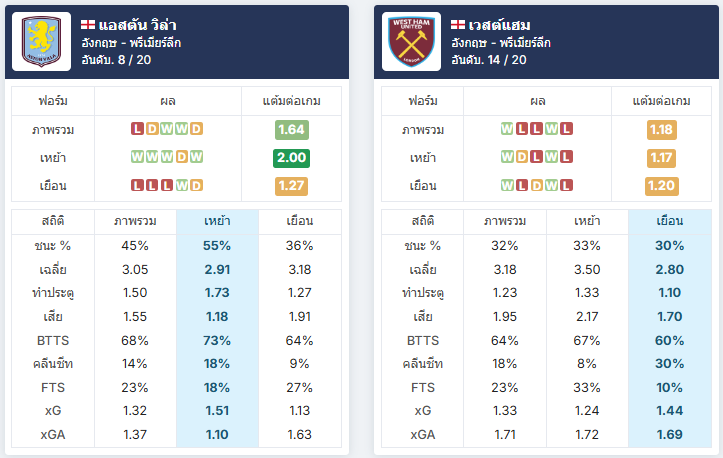Click the แต้มต่อเกม header in West Ham table
Viewport: 723px width, 458px height.
click(x=661, y=101)
